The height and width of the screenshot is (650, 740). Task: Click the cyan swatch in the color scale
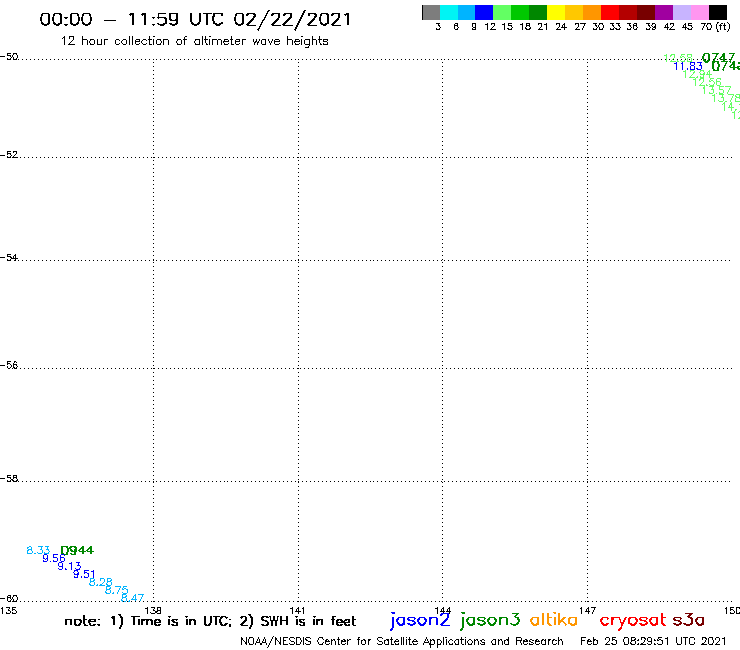point(449,12)
